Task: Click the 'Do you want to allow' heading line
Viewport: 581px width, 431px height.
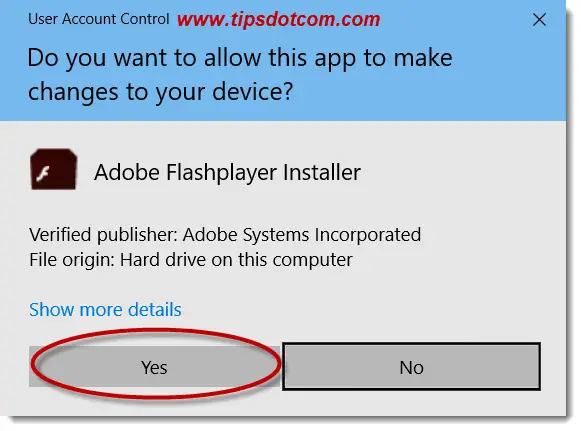Action: (240, 59)
